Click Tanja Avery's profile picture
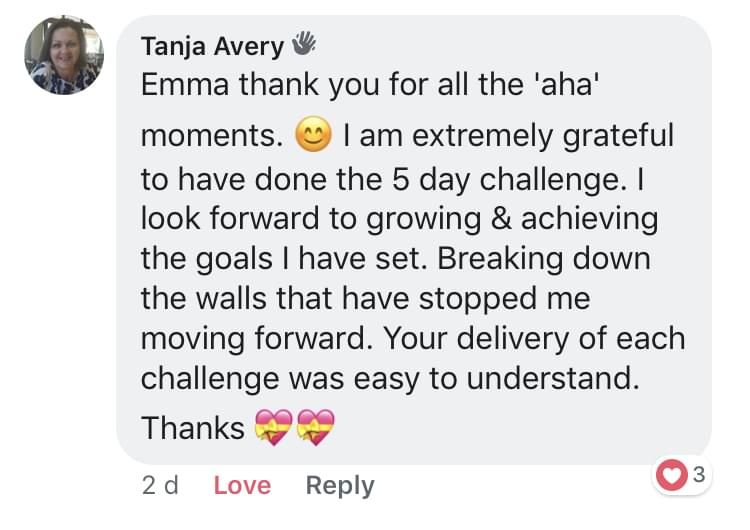The width and height of the screenshot is (750, 530). [62, 57]
